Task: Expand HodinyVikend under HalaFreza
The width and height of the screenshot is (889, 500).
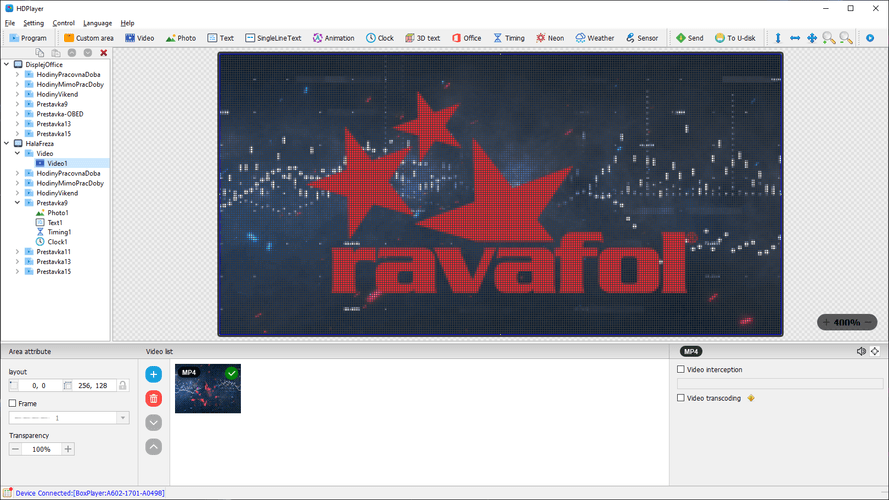Action: tap(17, 193)
